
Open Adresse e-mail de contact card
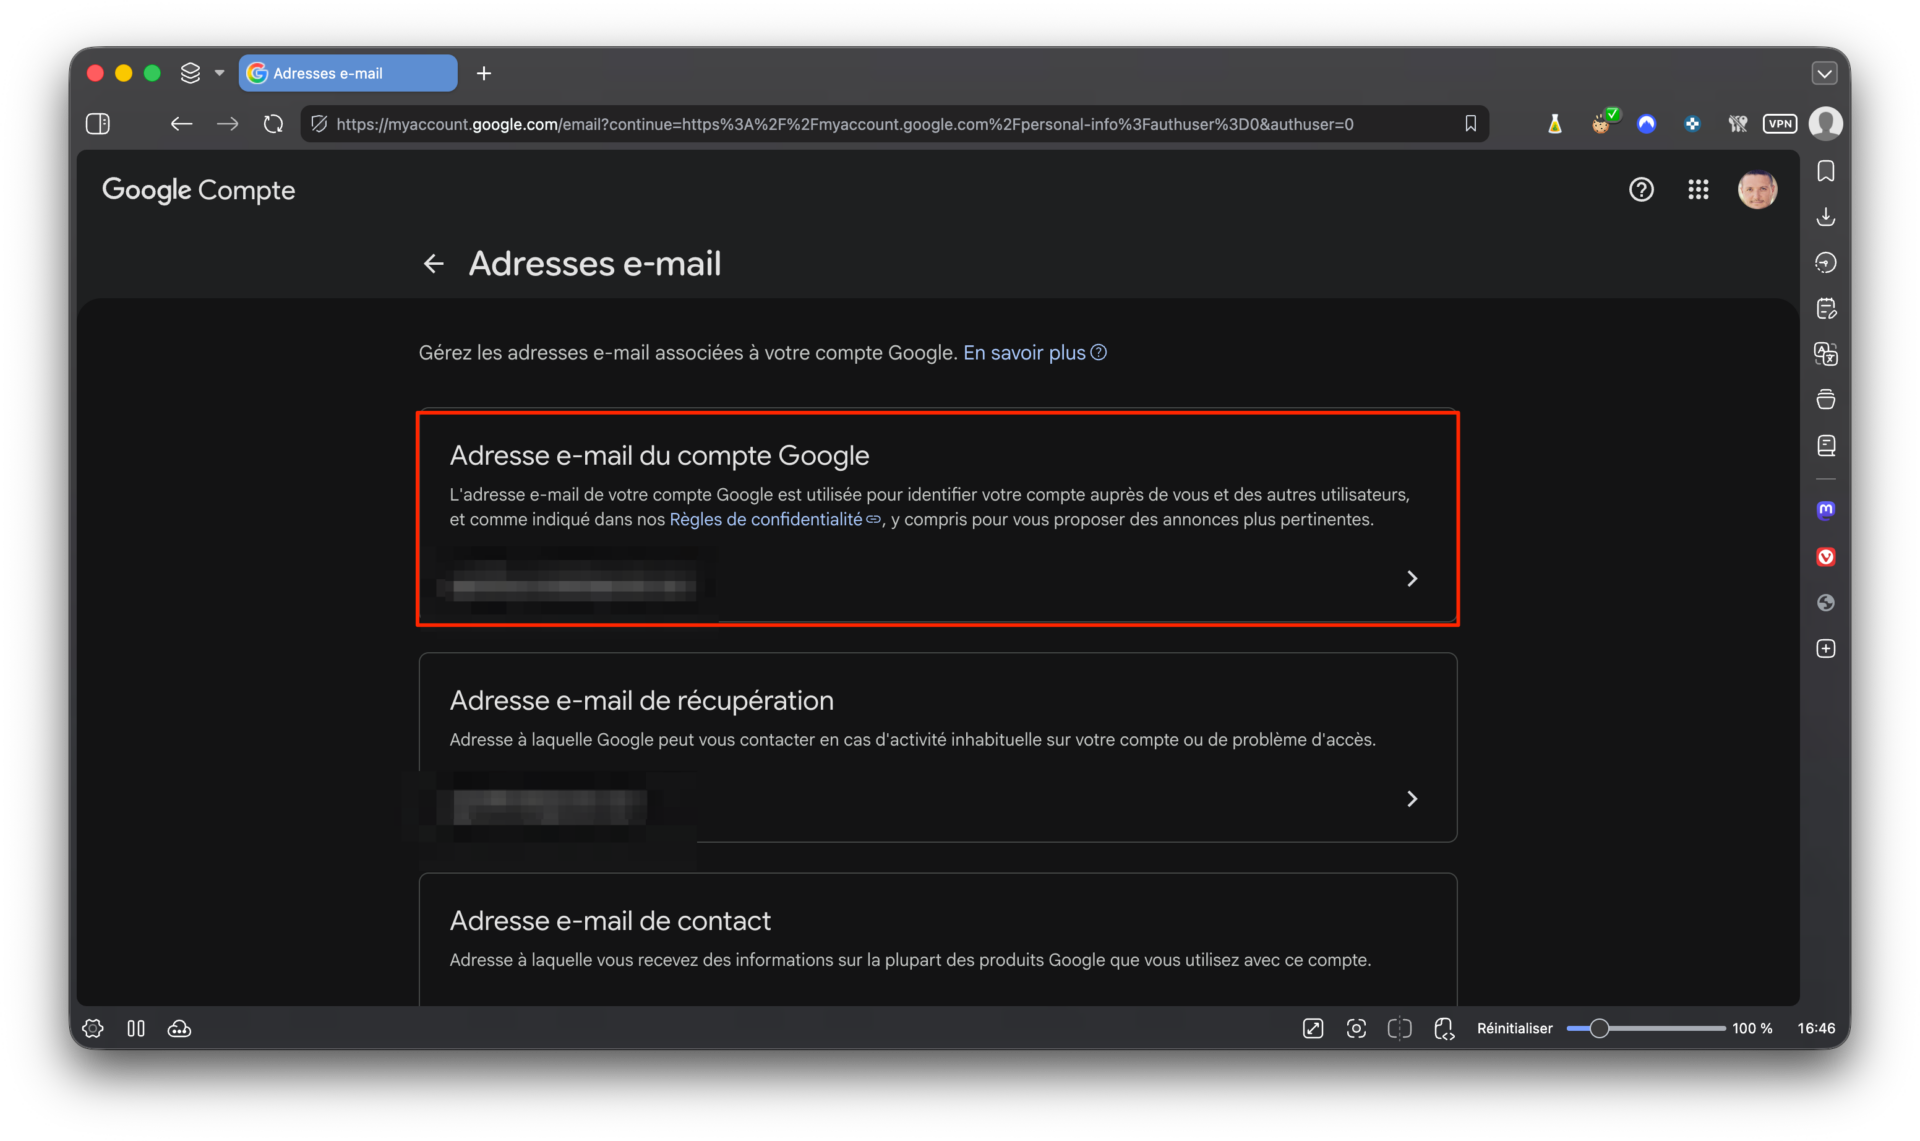938,940
